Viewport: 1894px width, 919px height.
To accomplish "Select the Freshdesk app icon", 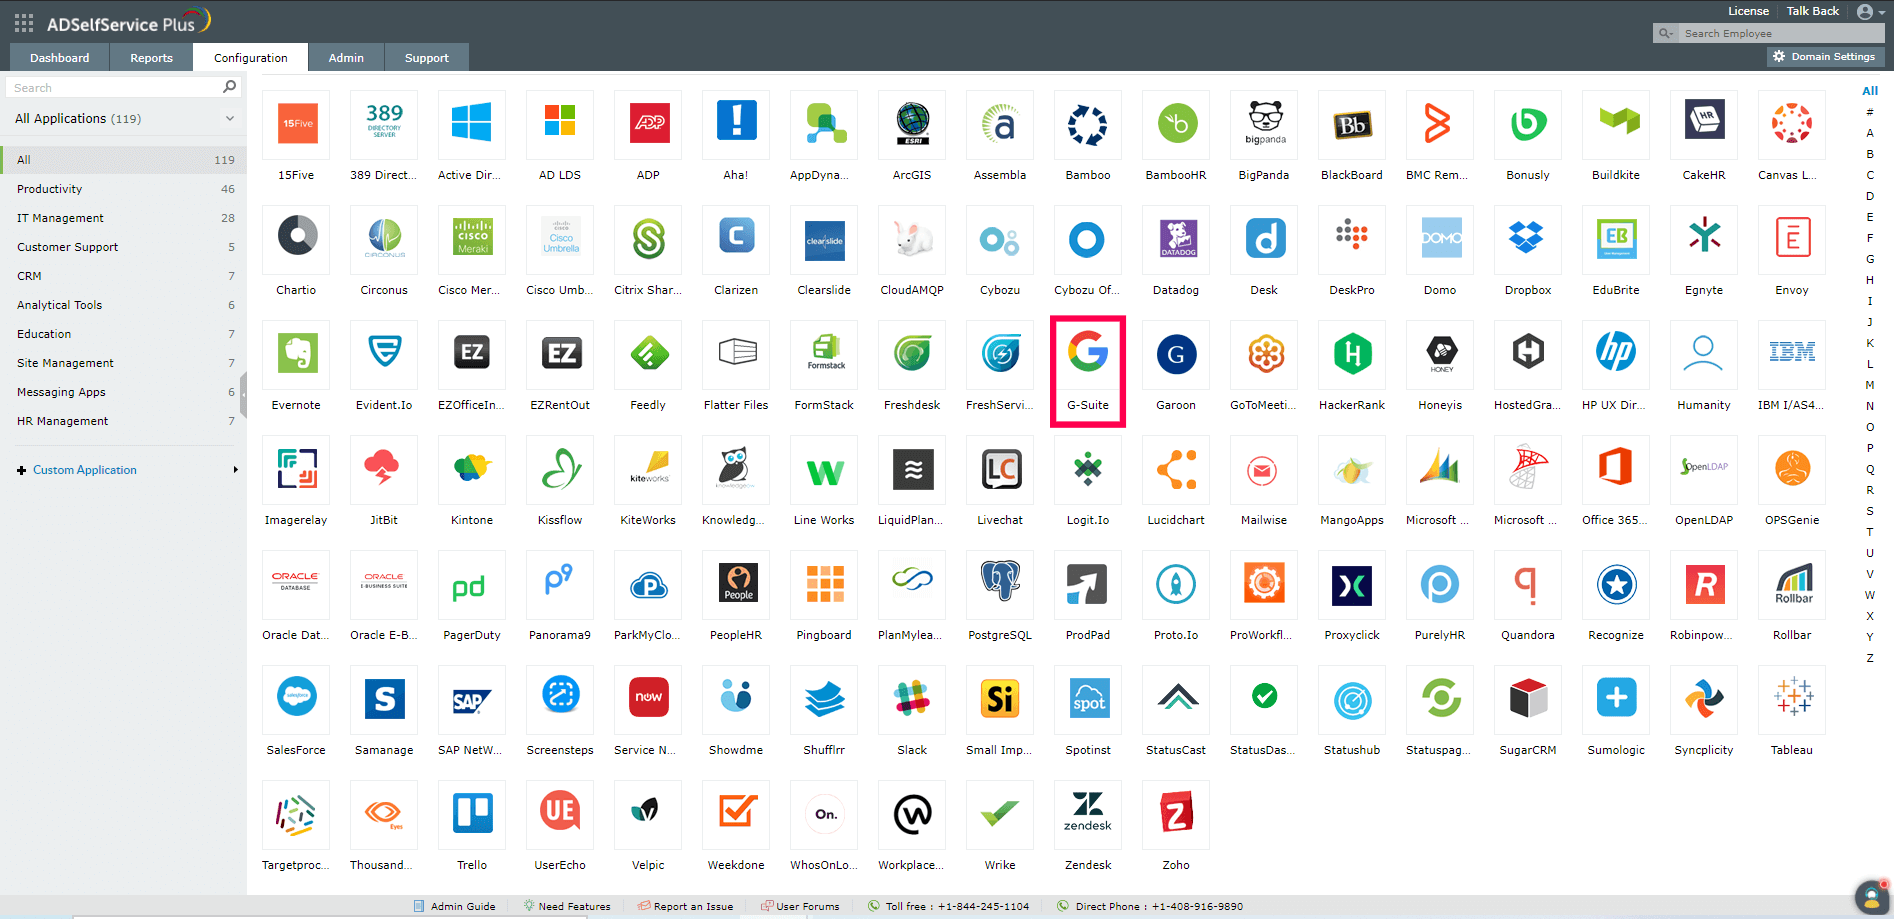I will [x=913, y=354].
